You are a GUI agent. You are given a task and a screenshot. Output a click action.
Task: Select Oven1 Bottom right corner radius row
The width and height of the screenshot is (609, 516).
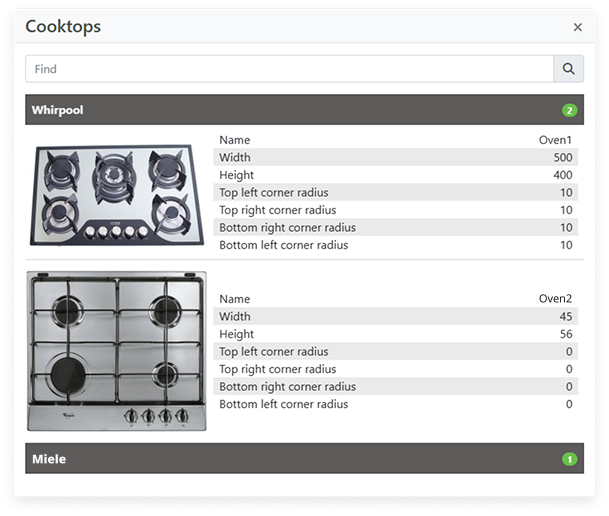tap(395, 227)
